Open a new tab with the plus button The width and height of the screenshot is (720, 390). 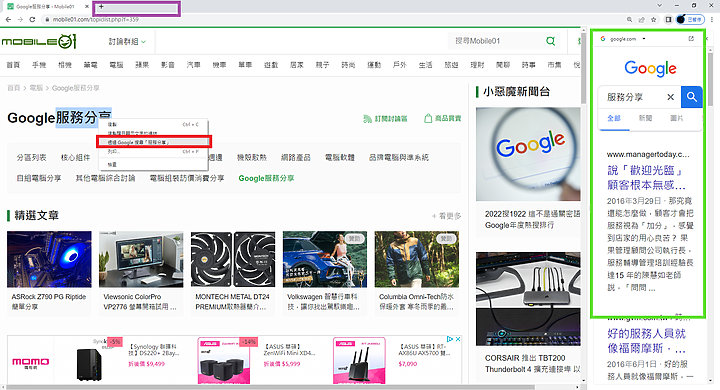101,6
